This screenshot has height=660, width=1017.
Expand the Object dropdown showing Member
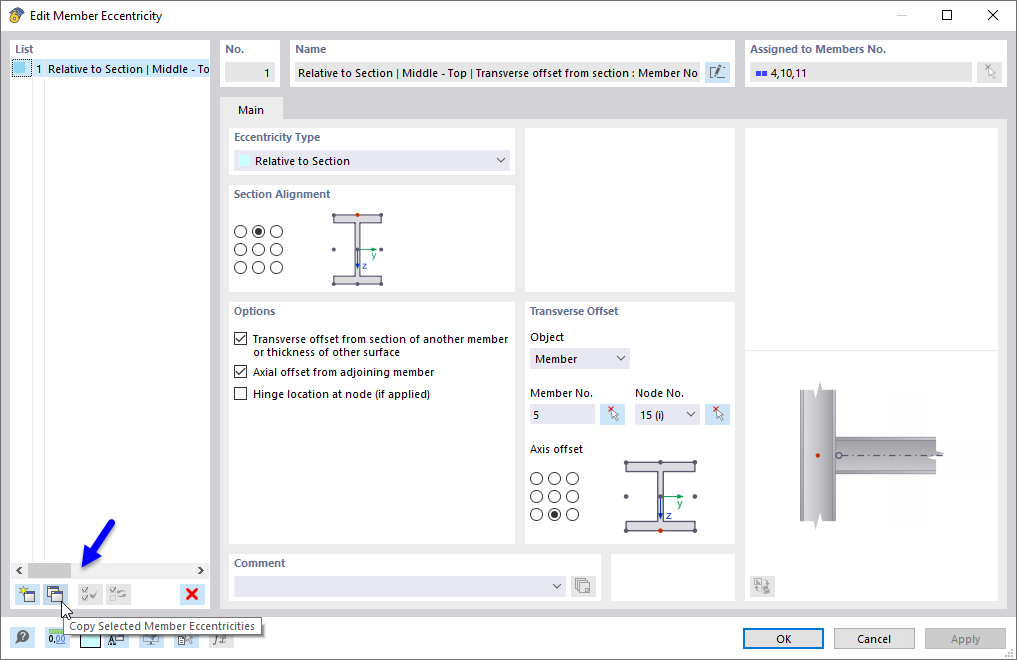click(580, 359)
